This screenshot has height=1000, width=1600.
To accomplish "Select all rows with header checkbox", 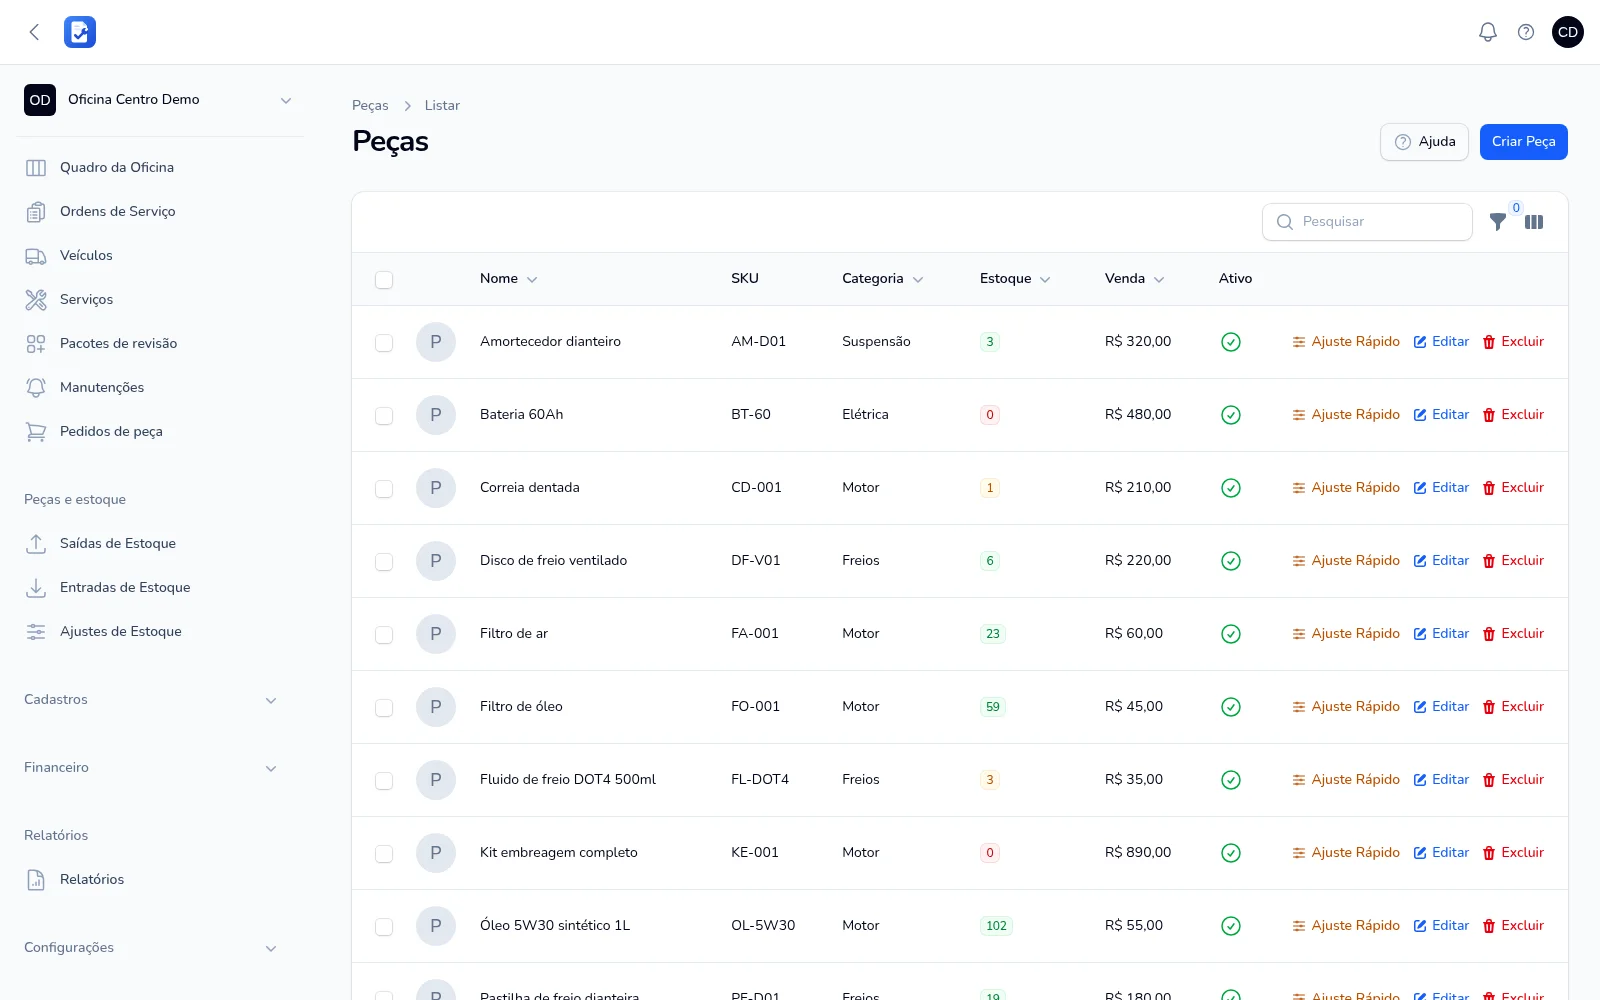I will [384, 280].
